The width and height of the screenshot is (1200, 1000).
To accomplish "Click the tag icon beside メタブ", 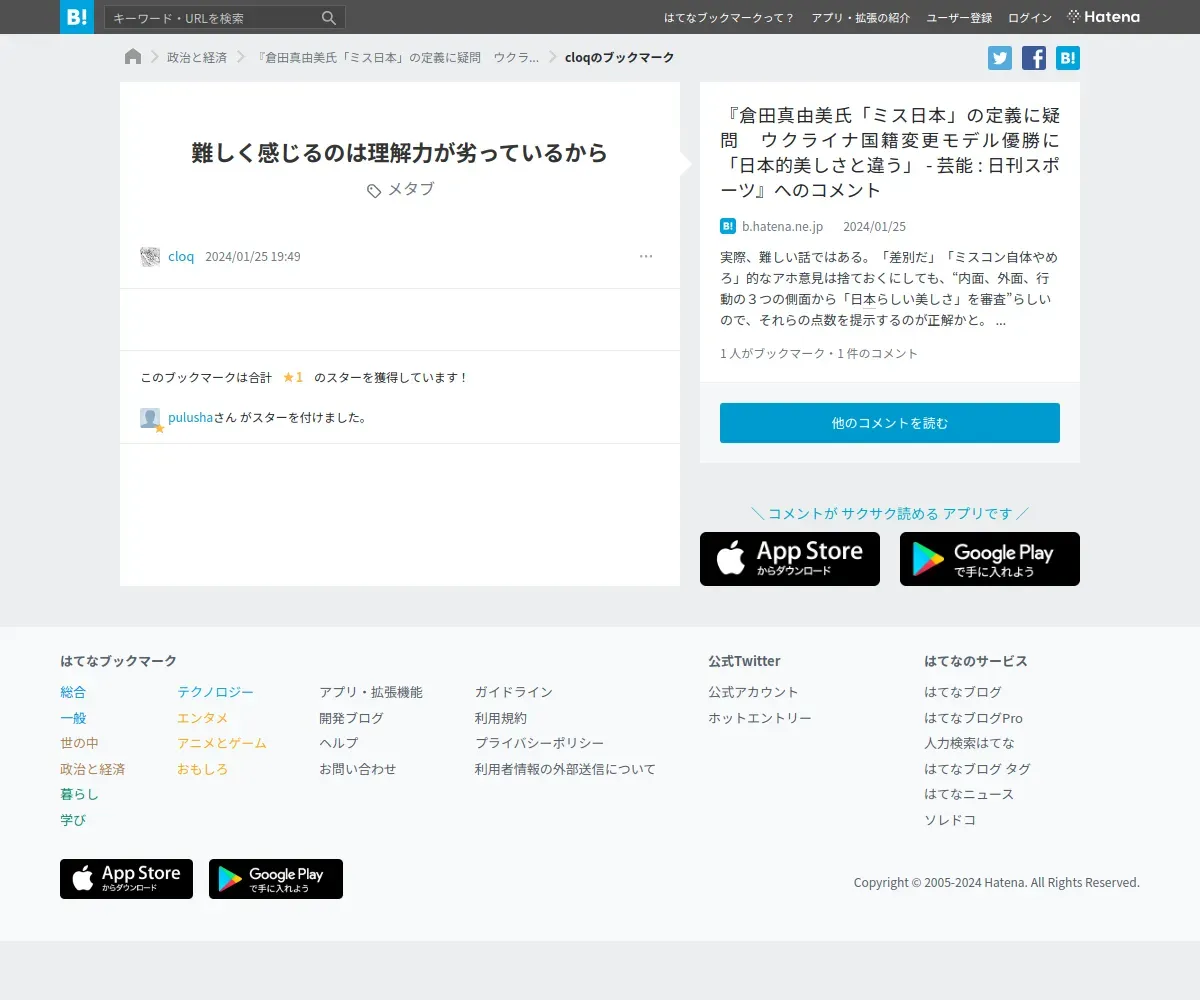I will coord(374,190).
